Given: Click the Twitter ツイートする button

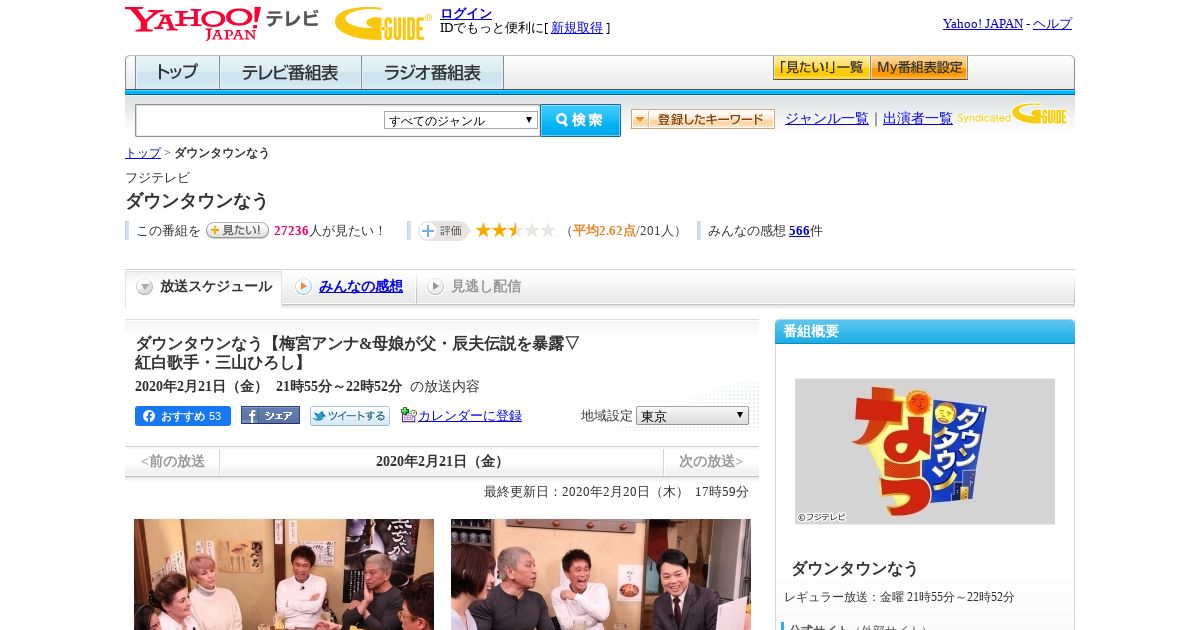Looking at the screenshot, I should tap(350, 416).
